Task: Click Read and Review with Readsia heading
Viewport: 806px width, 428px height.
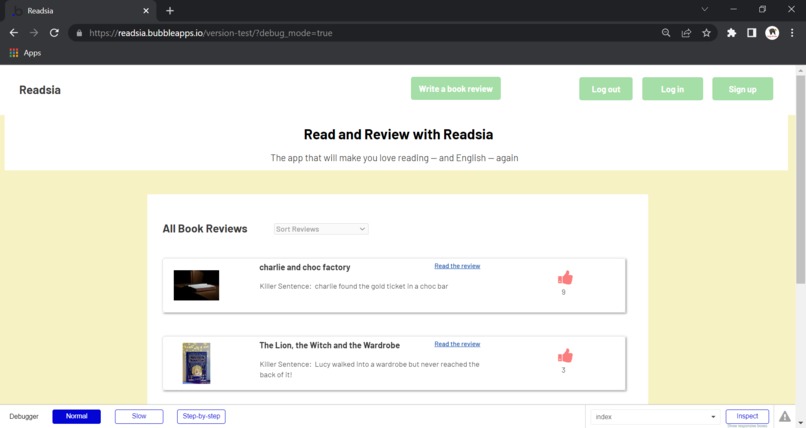Action: pos(398,135)
